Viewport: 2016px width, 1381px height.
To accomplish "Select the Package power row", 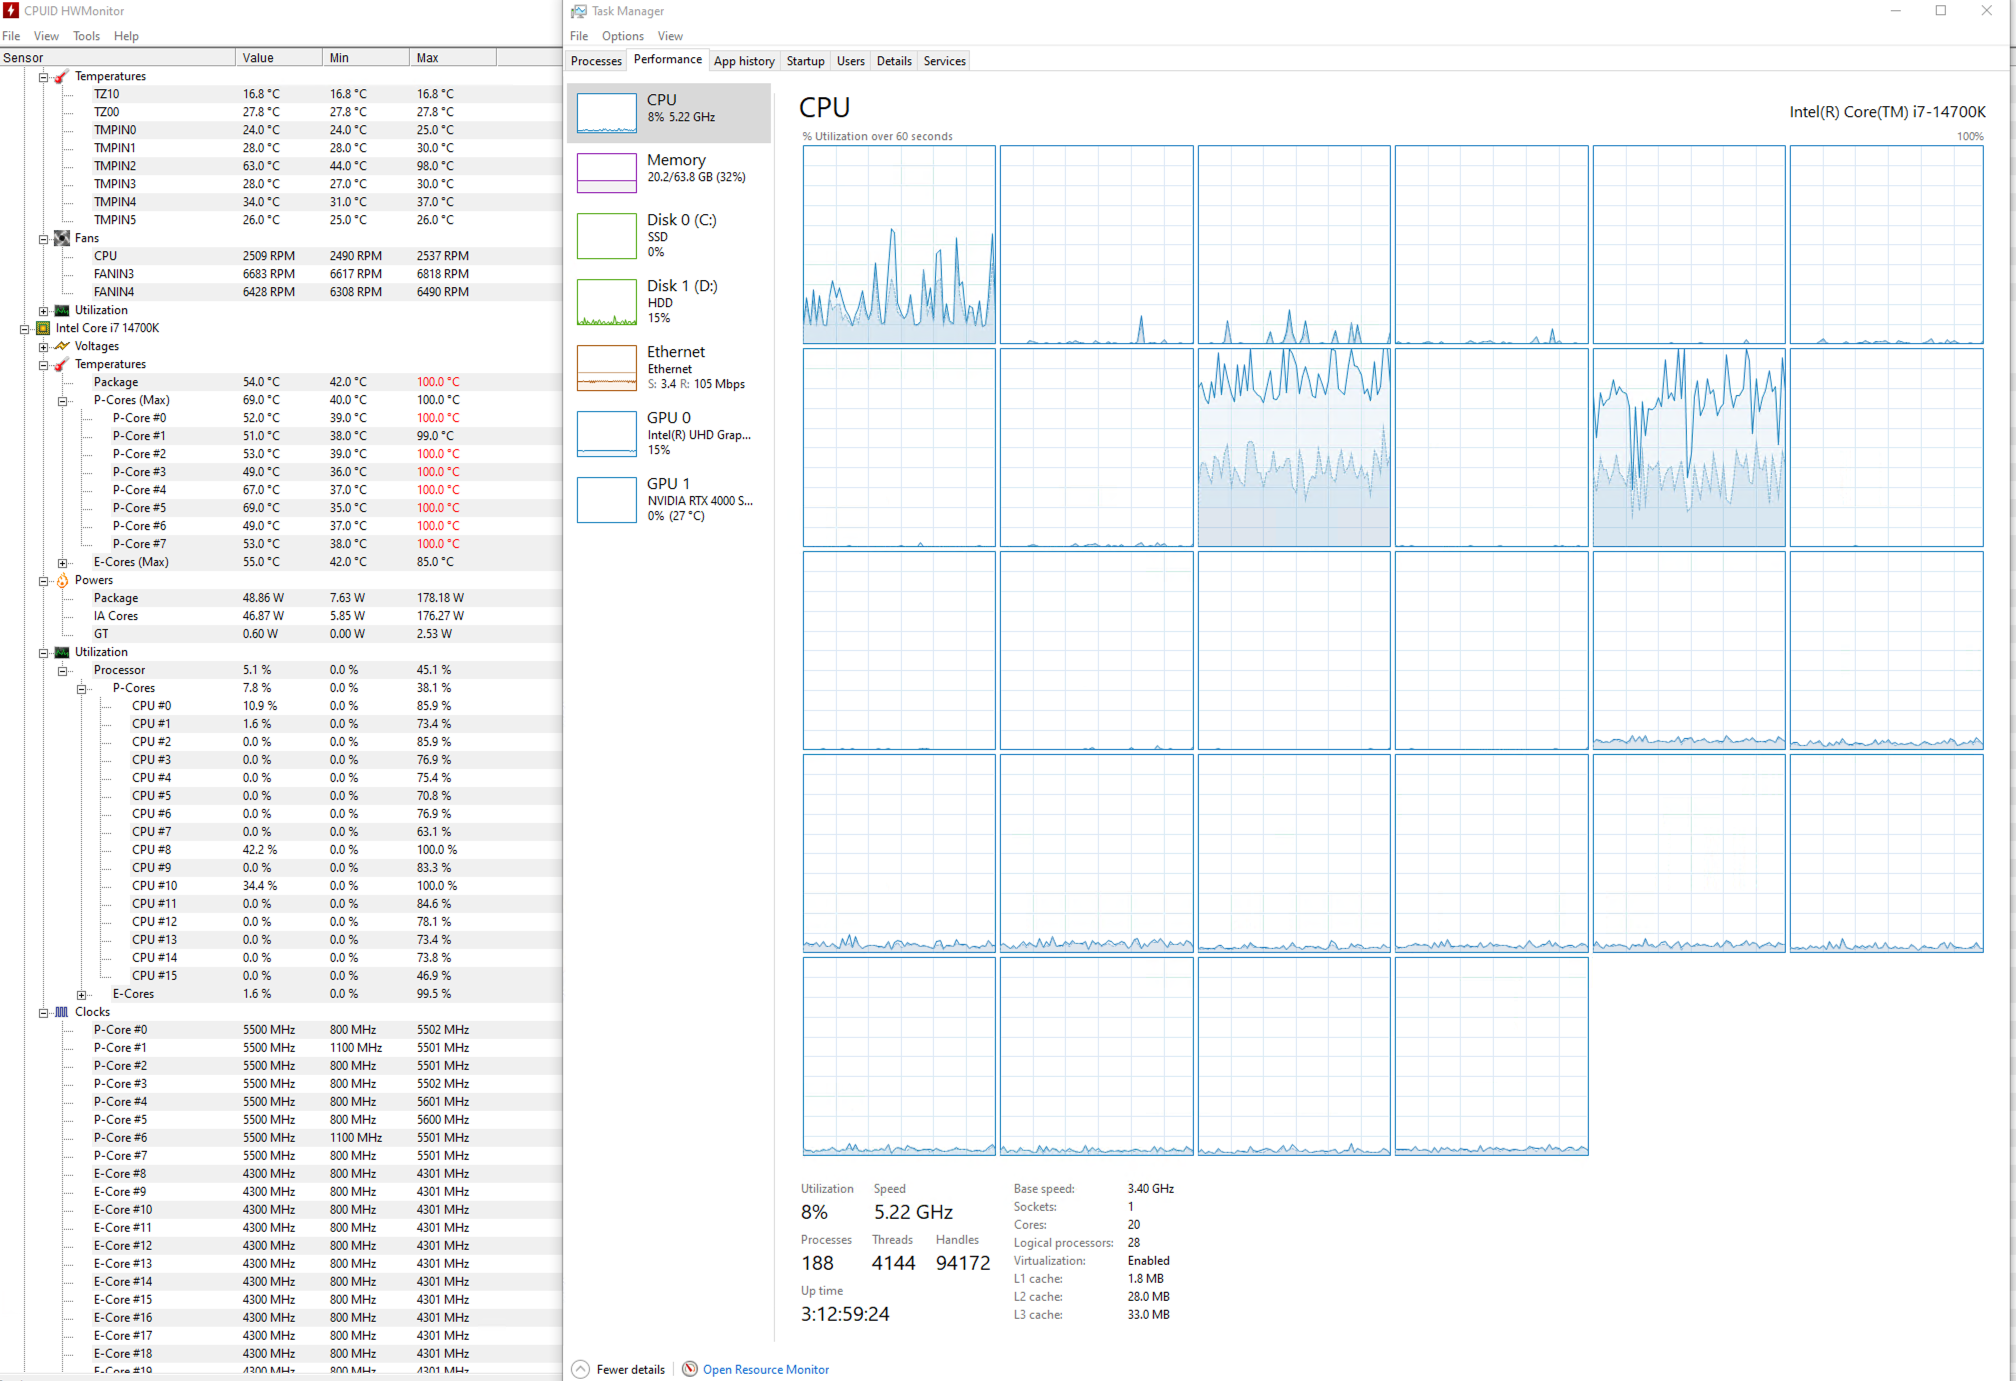I will (281, 598).
